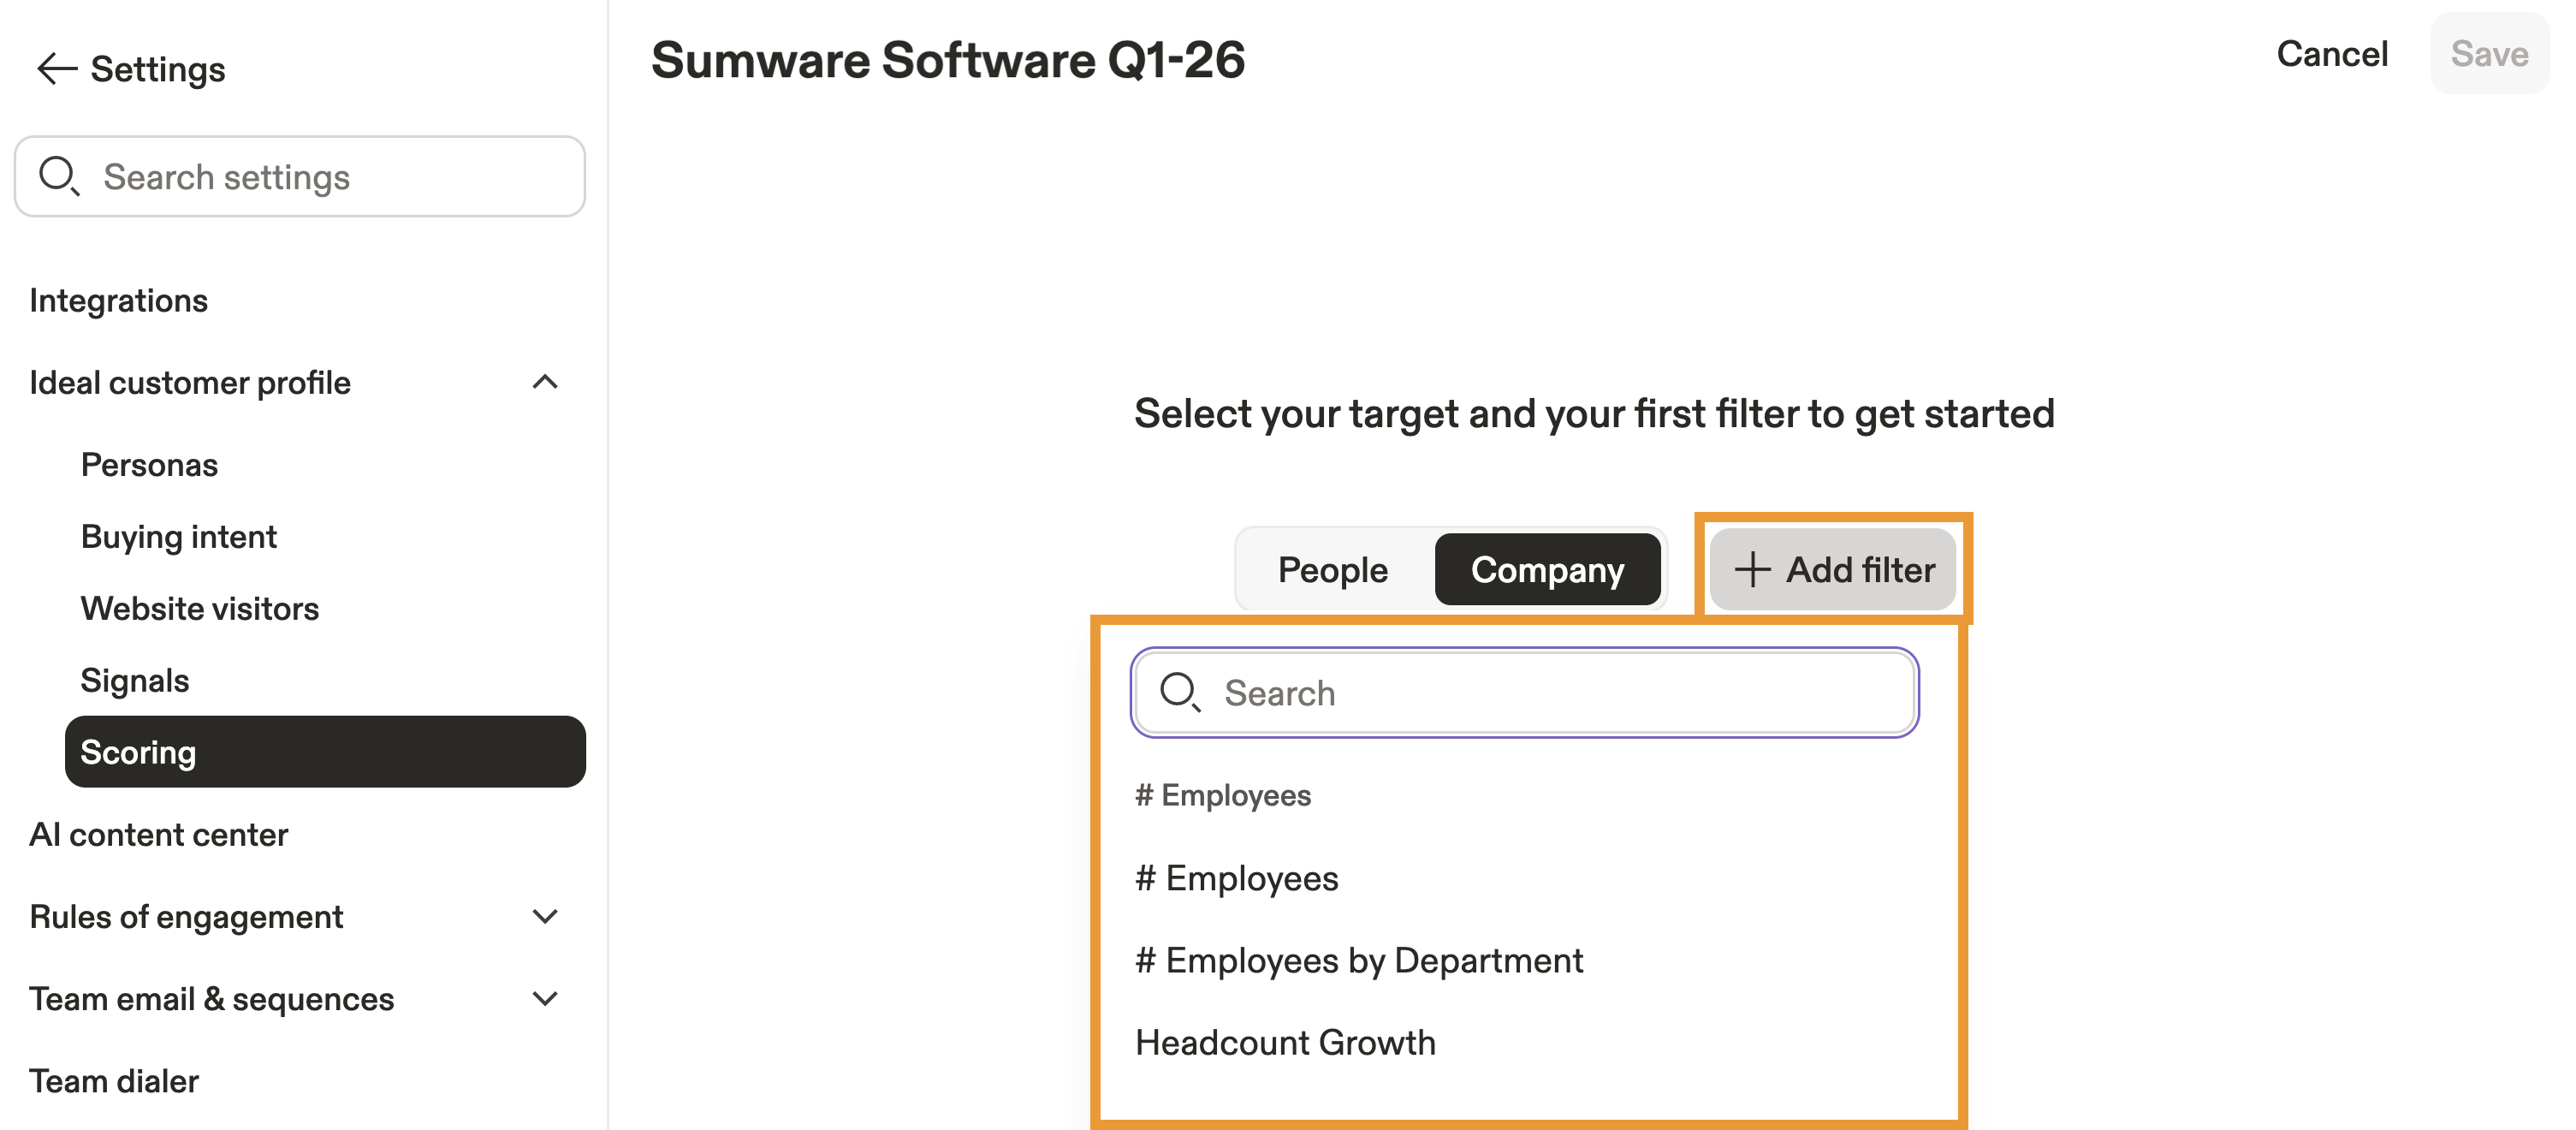Click the magnifier icon in filter search
This screenshot has width=2576, height=1130.
(x=1179, y=692)
